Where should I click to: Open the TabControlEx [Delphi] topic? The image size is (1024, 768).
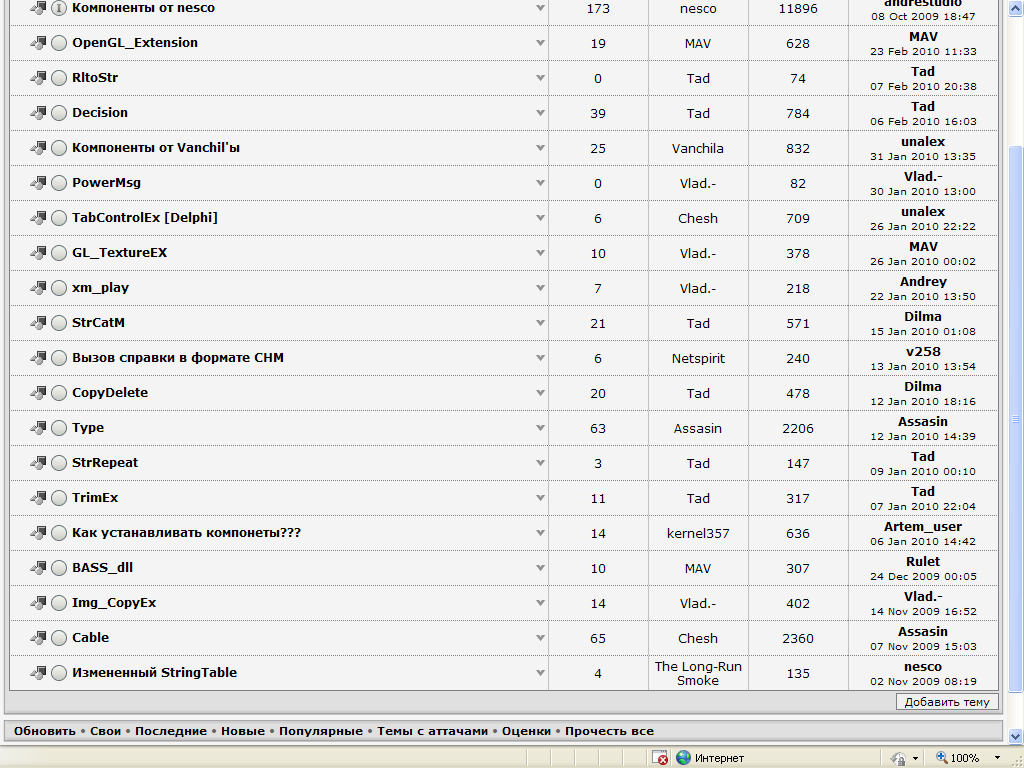coord(144,217)
